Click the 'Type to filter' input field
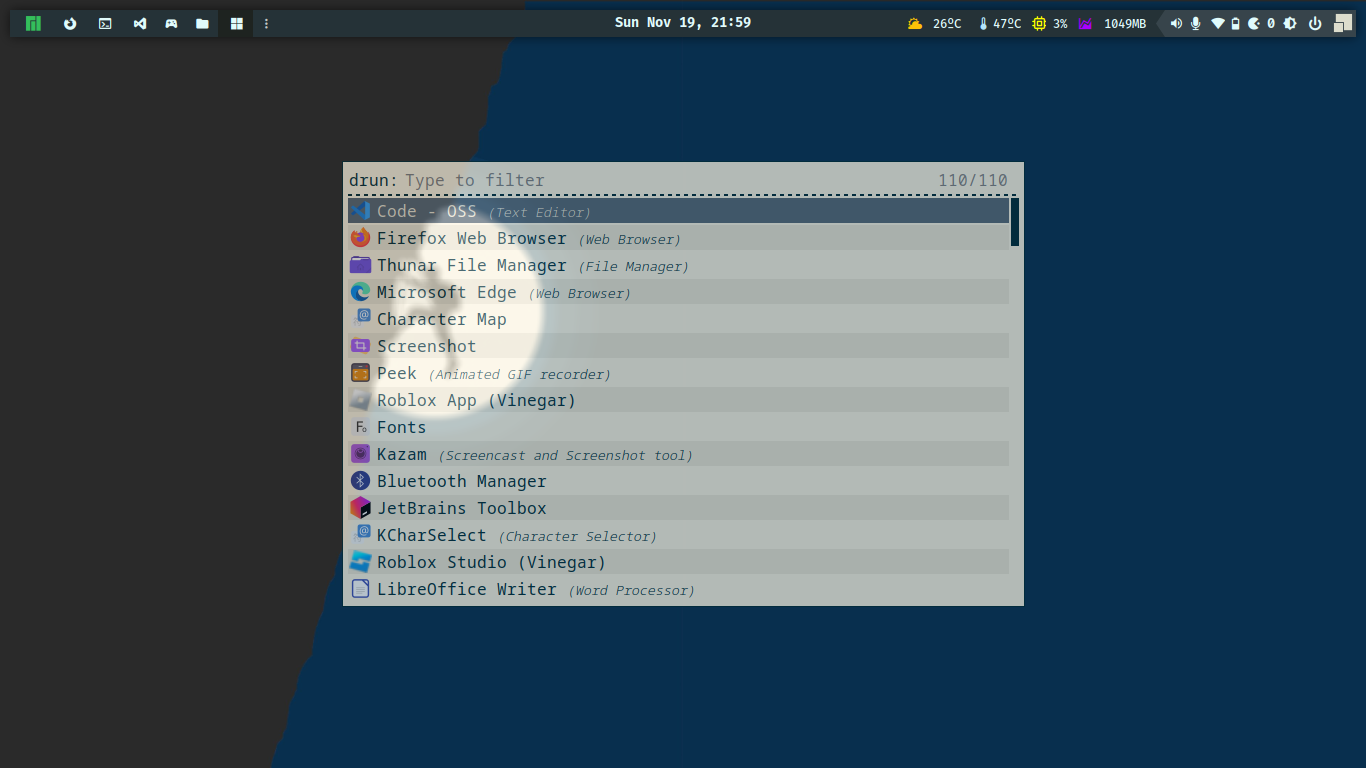Screen dimensions: 1366x768 (x=660, y=180)
